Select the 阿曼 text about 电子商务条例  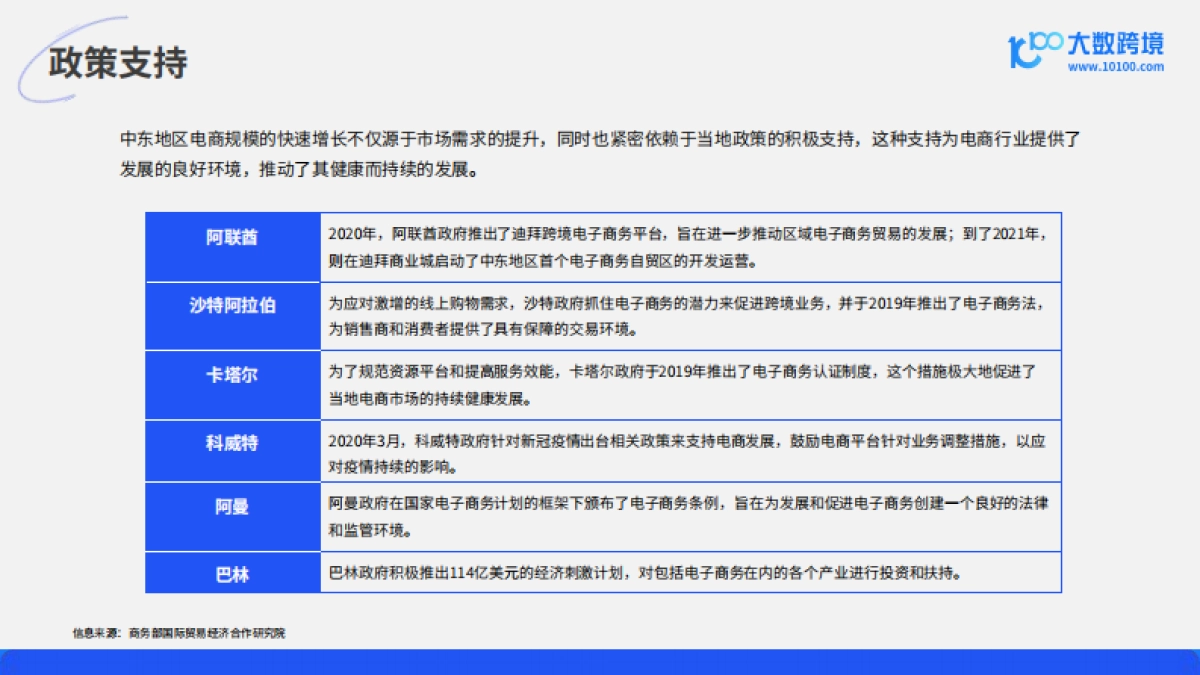(x=688, y=517)
